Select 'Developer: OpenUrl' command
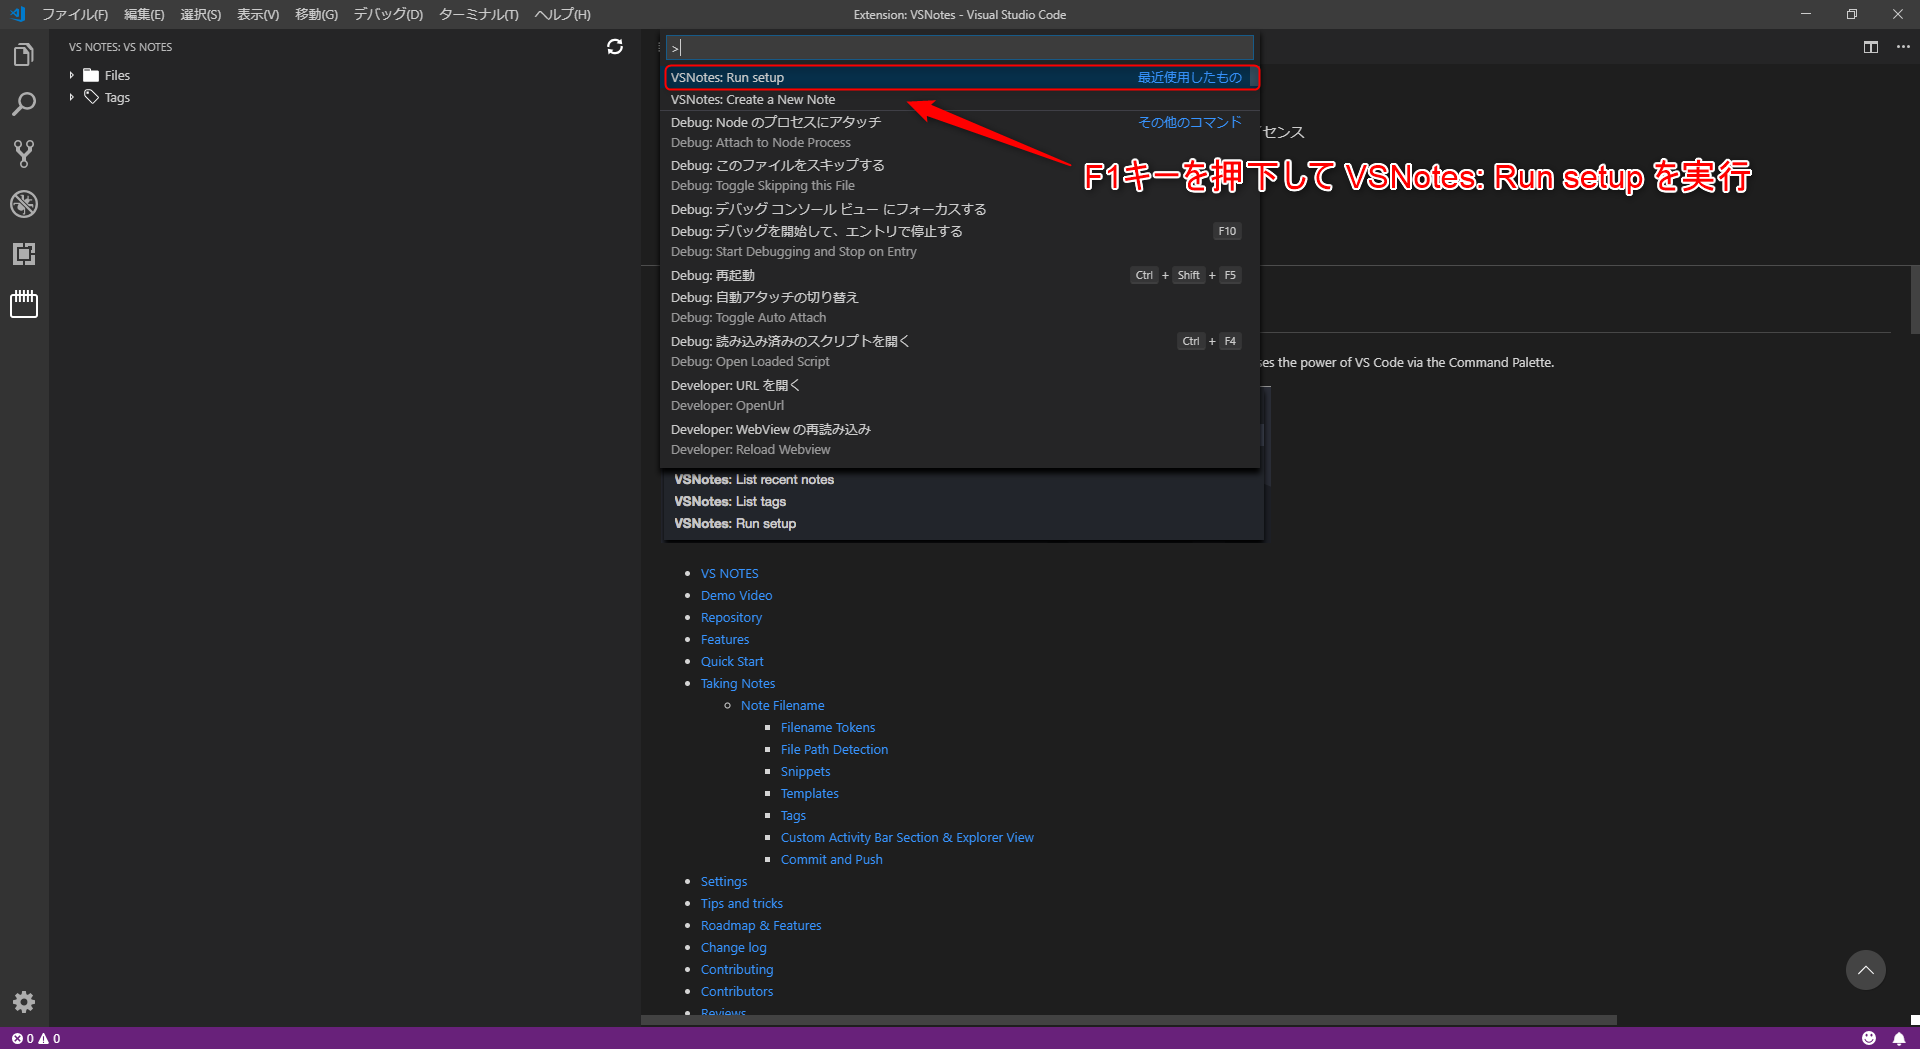Screen dimensions: 1920x1049 click(x=960, y=395)
